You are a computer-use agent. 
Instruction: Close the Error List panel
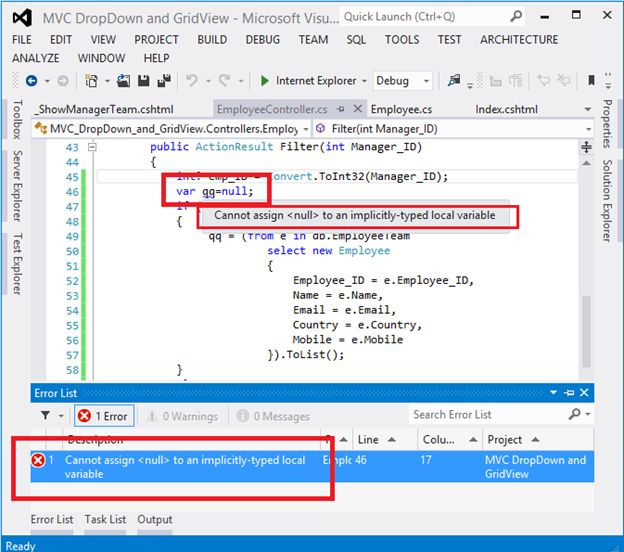click(x=584, y=393)
